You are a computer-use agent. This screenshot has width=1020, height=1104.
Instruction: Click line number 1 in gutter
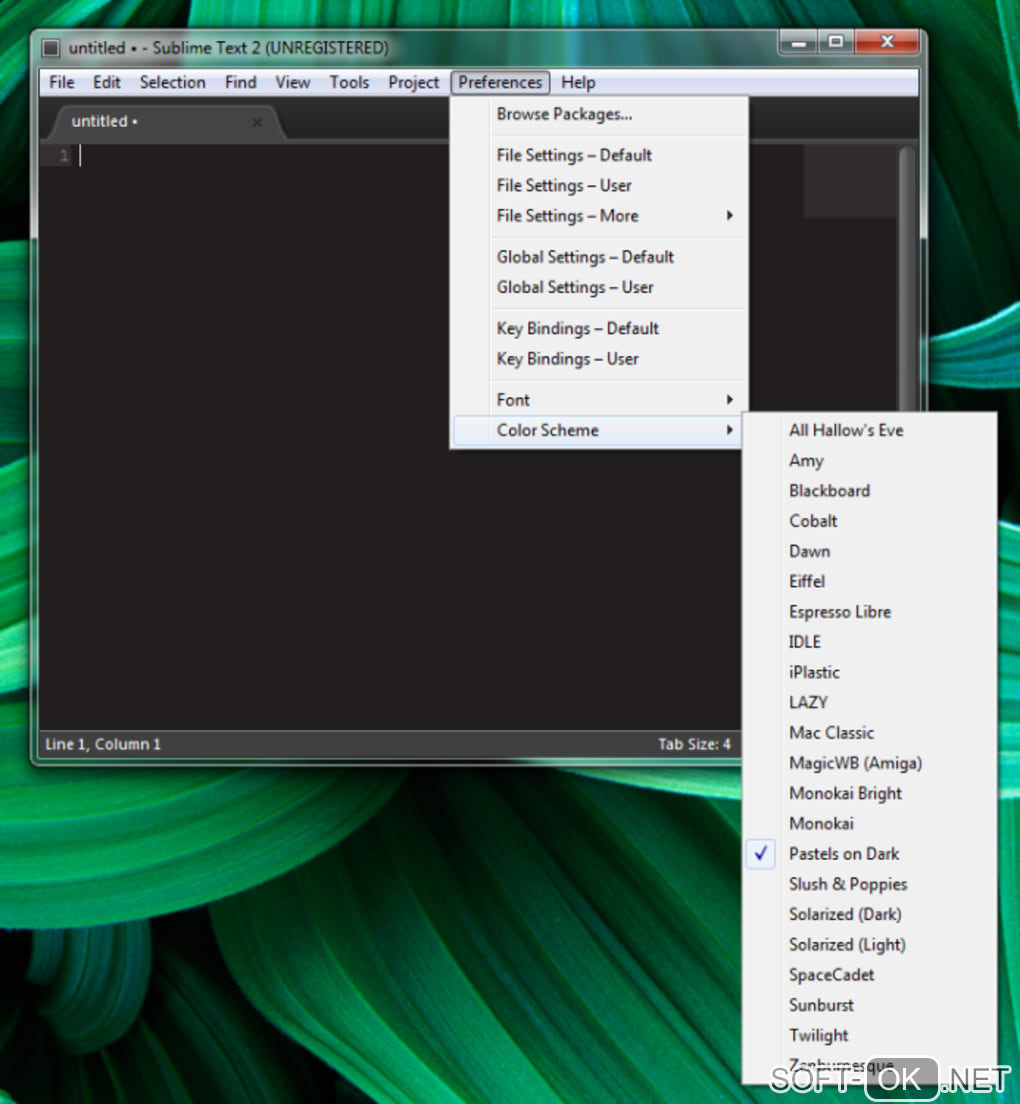63,156
